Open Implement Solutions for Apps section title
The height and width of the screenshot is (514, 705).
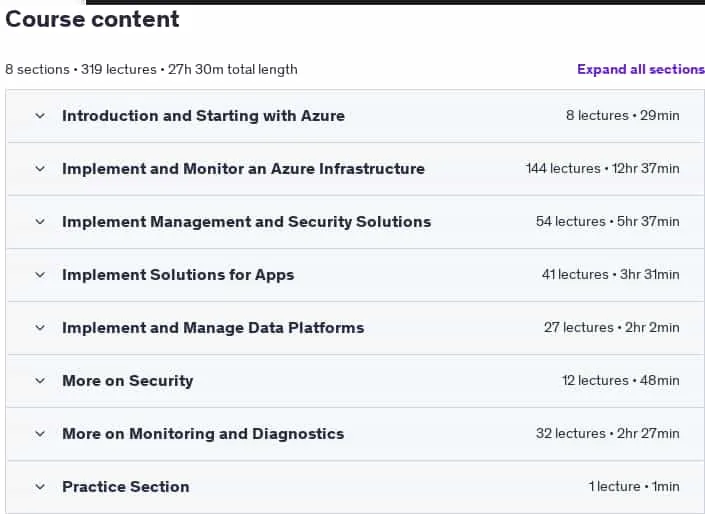point(178,275)
